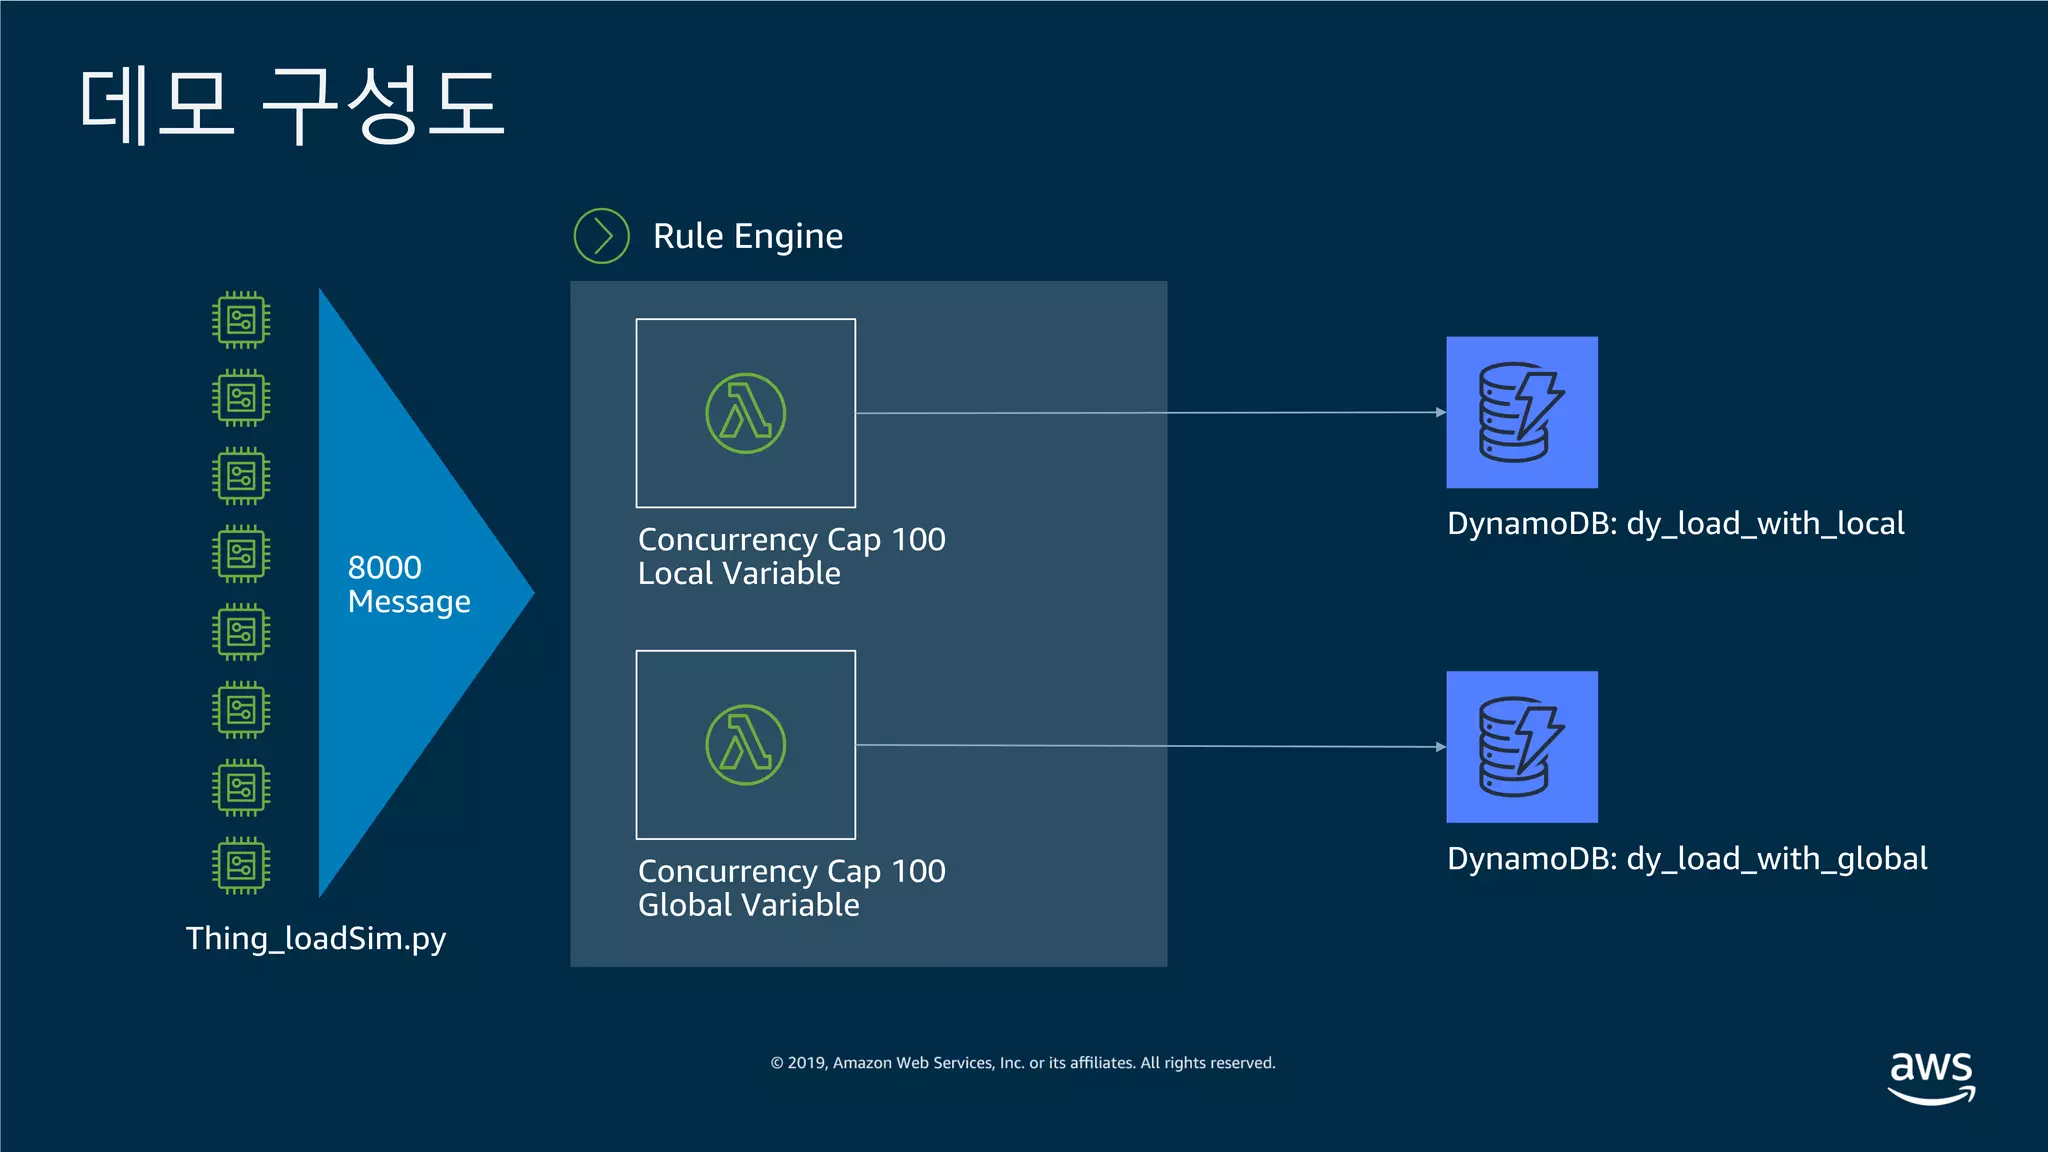Click the slide title 데모 구성도
This screenshot has width=2048, height=1152.
292,104
